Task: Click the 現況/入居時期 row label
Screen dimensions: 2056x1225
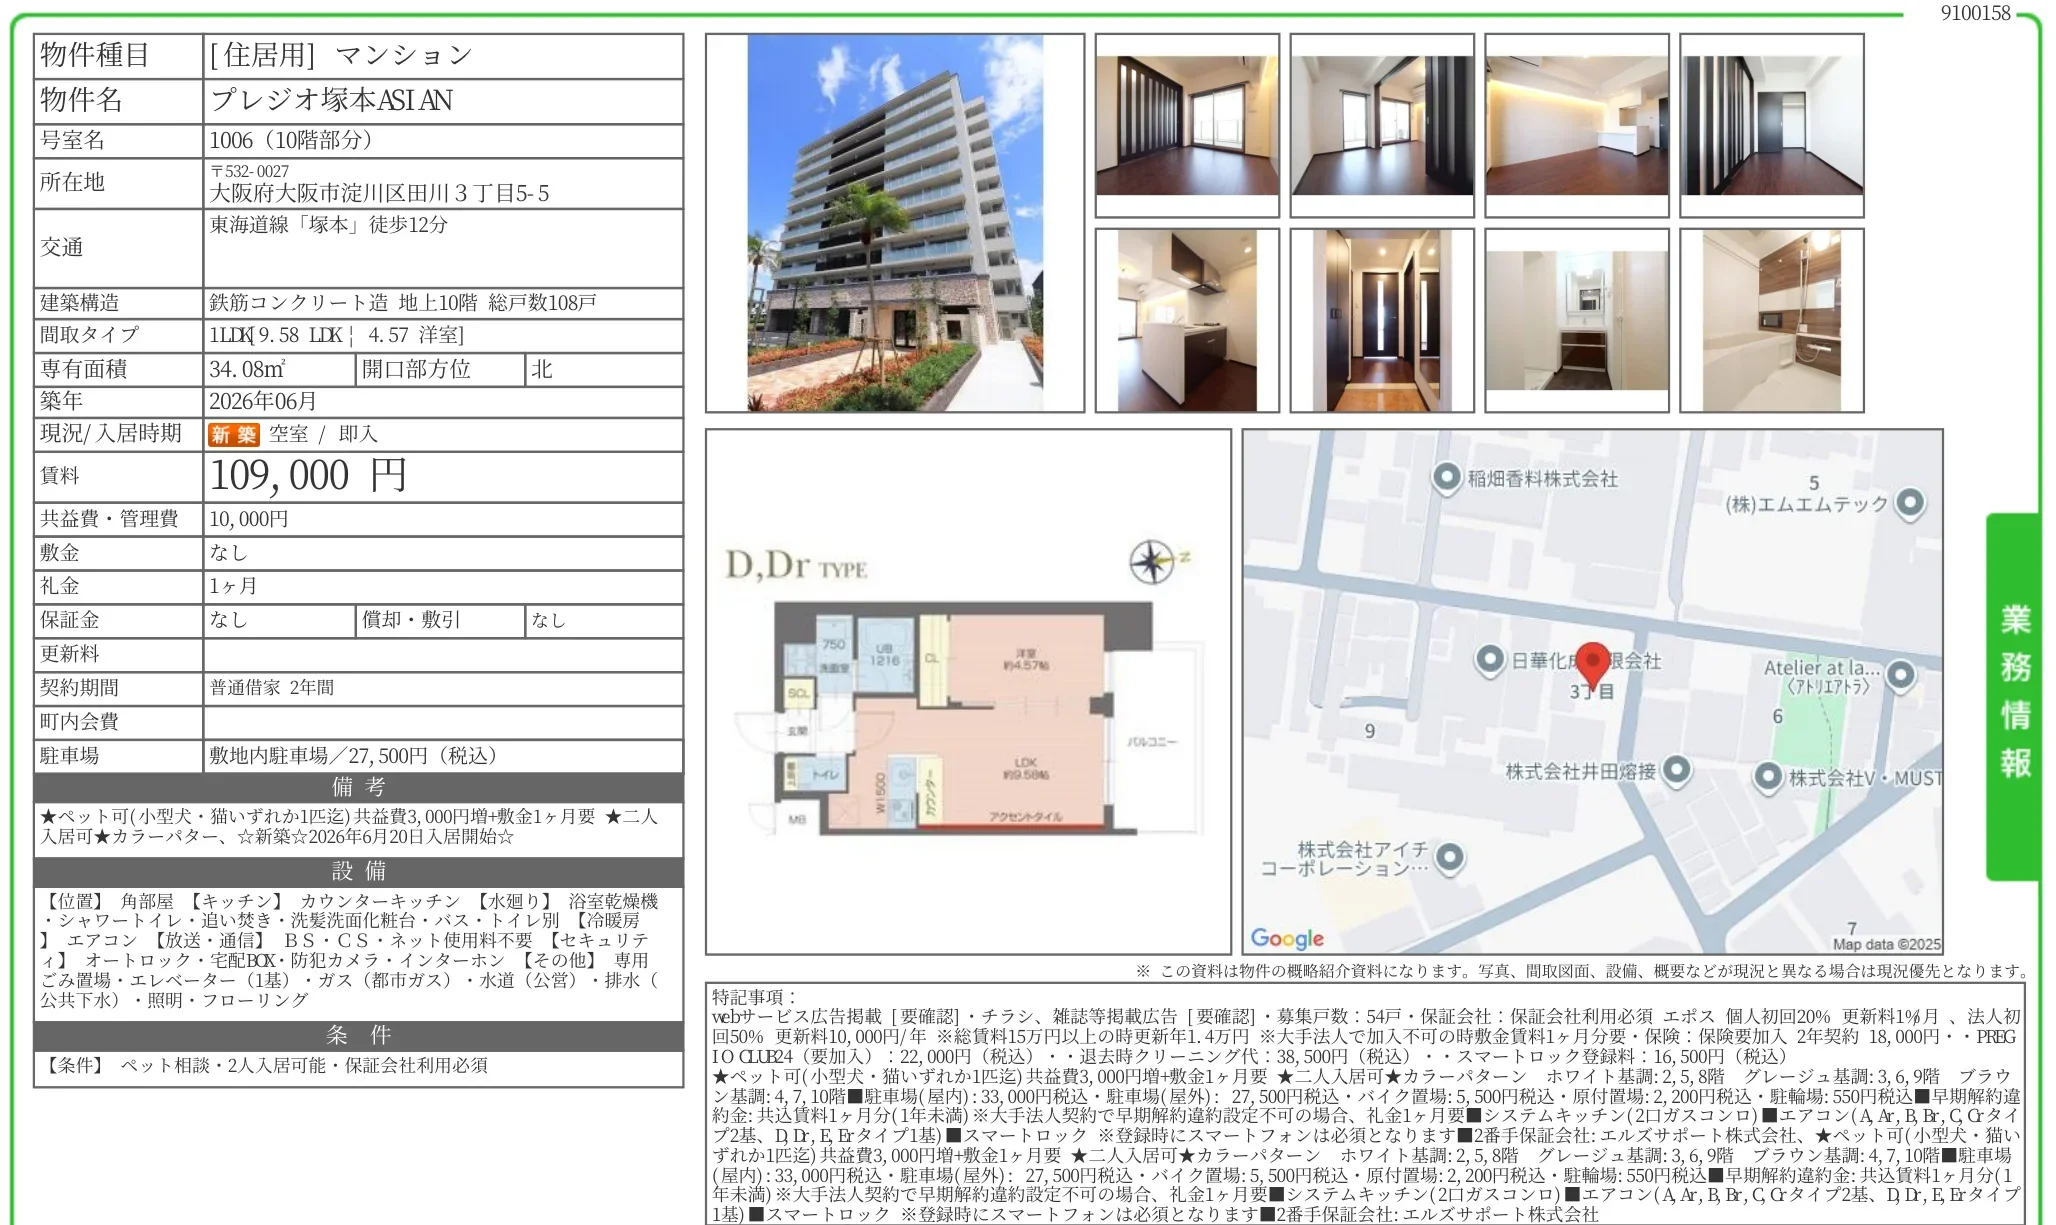Action: [111, 434]
